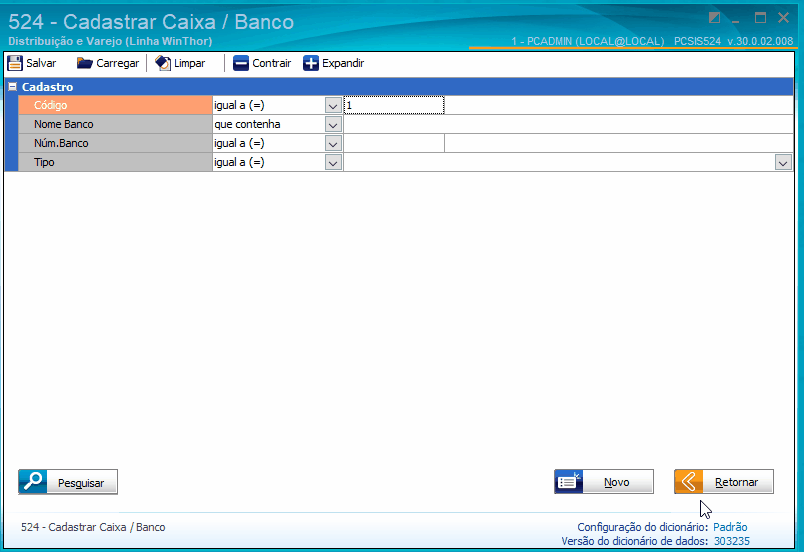The height and width of the screenshot is (552, 804).
Task: Click the Carregar label in toolbar
Action: [117, 63]
